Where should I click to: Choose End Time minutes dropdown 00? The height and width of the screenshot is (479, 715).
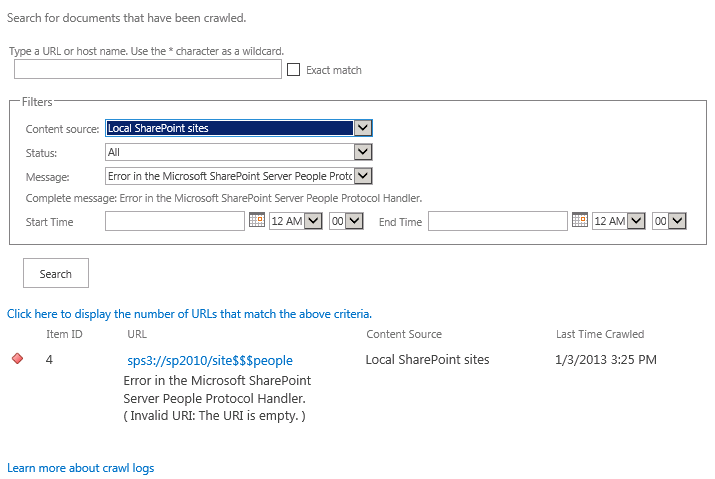coord(669,221)
